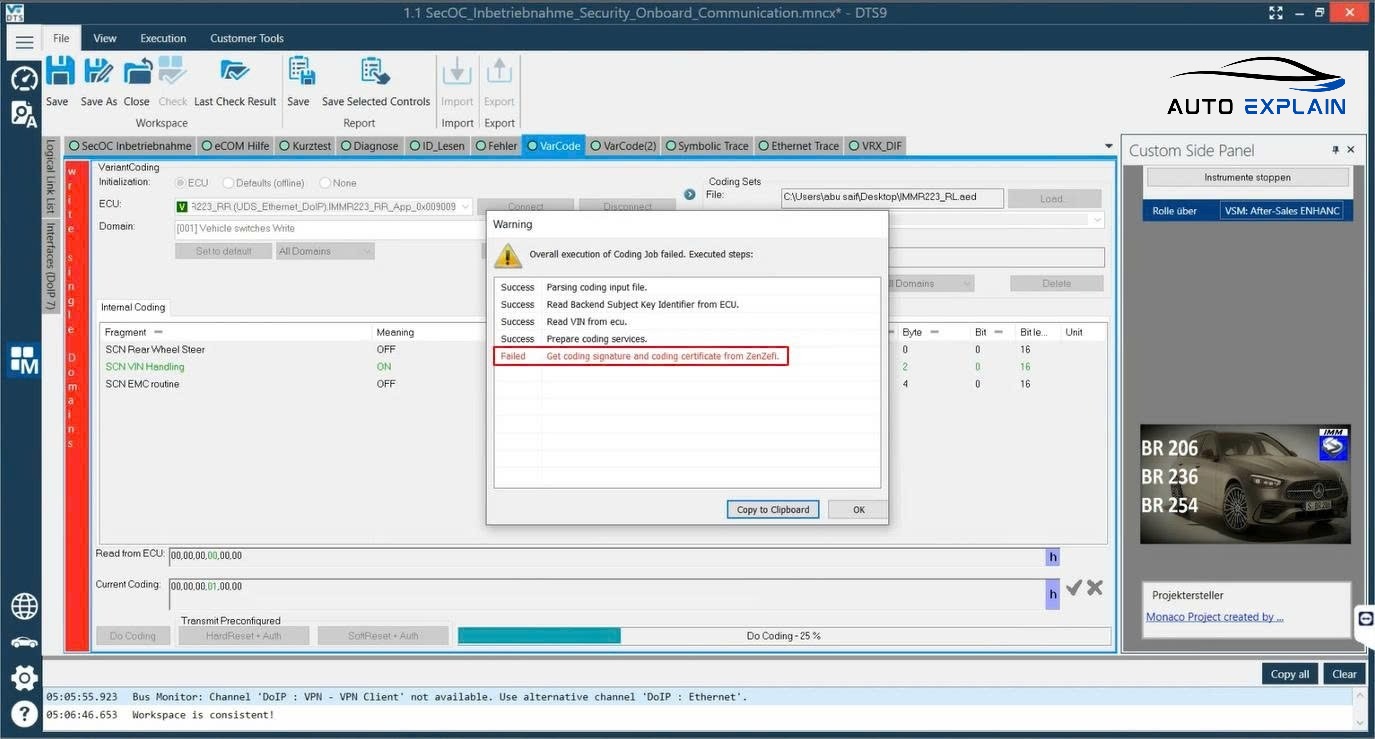Expand the ECU selection dropdown
The height and width of the screenshot is (739, 1375).
(x=465, y=207)
